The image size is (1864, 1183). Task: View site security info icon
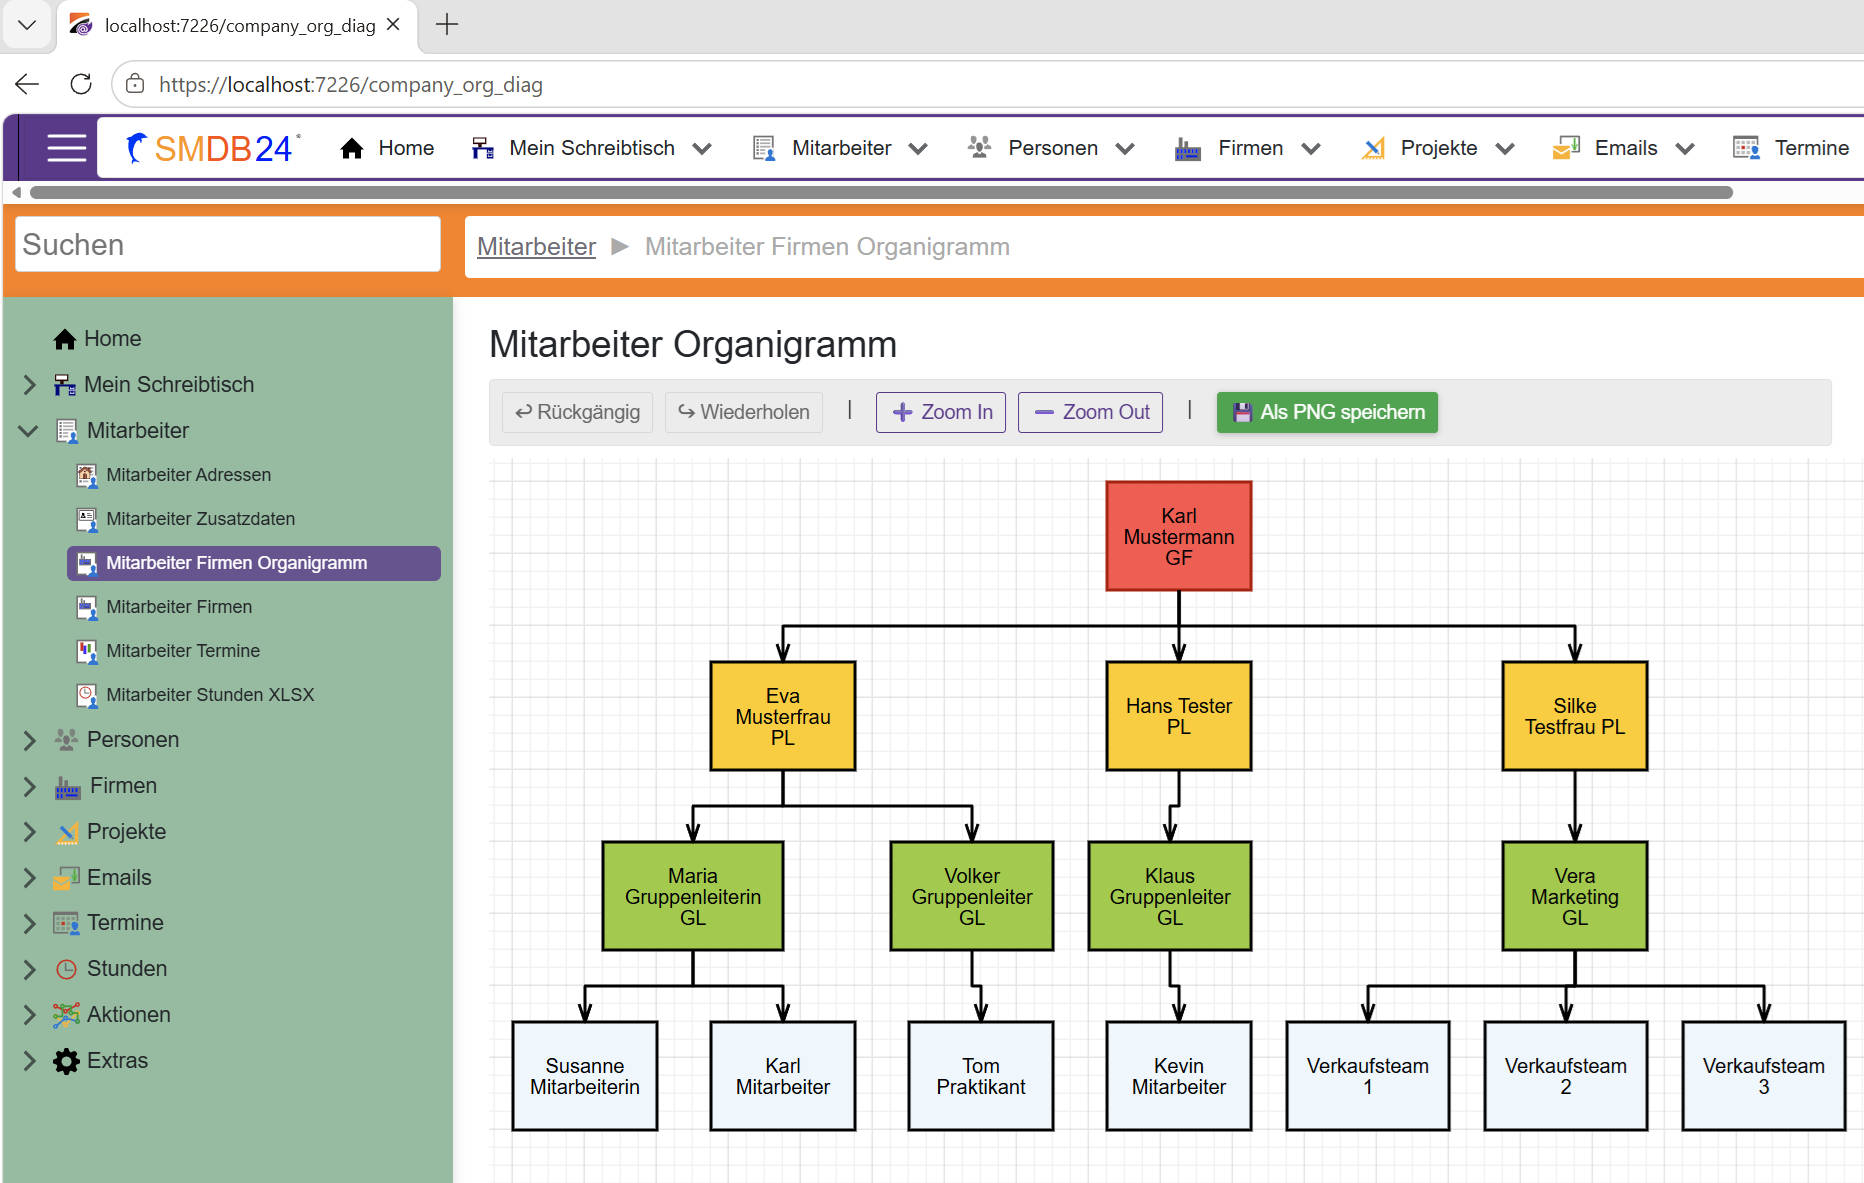pos(135,84)
